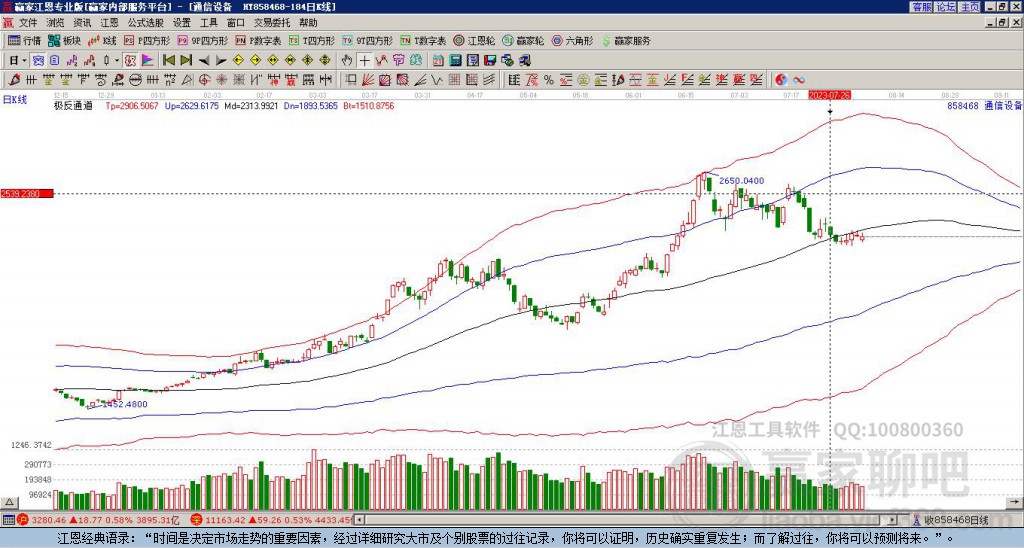Click the 2023-07-28 red date marker

(829, 95)
